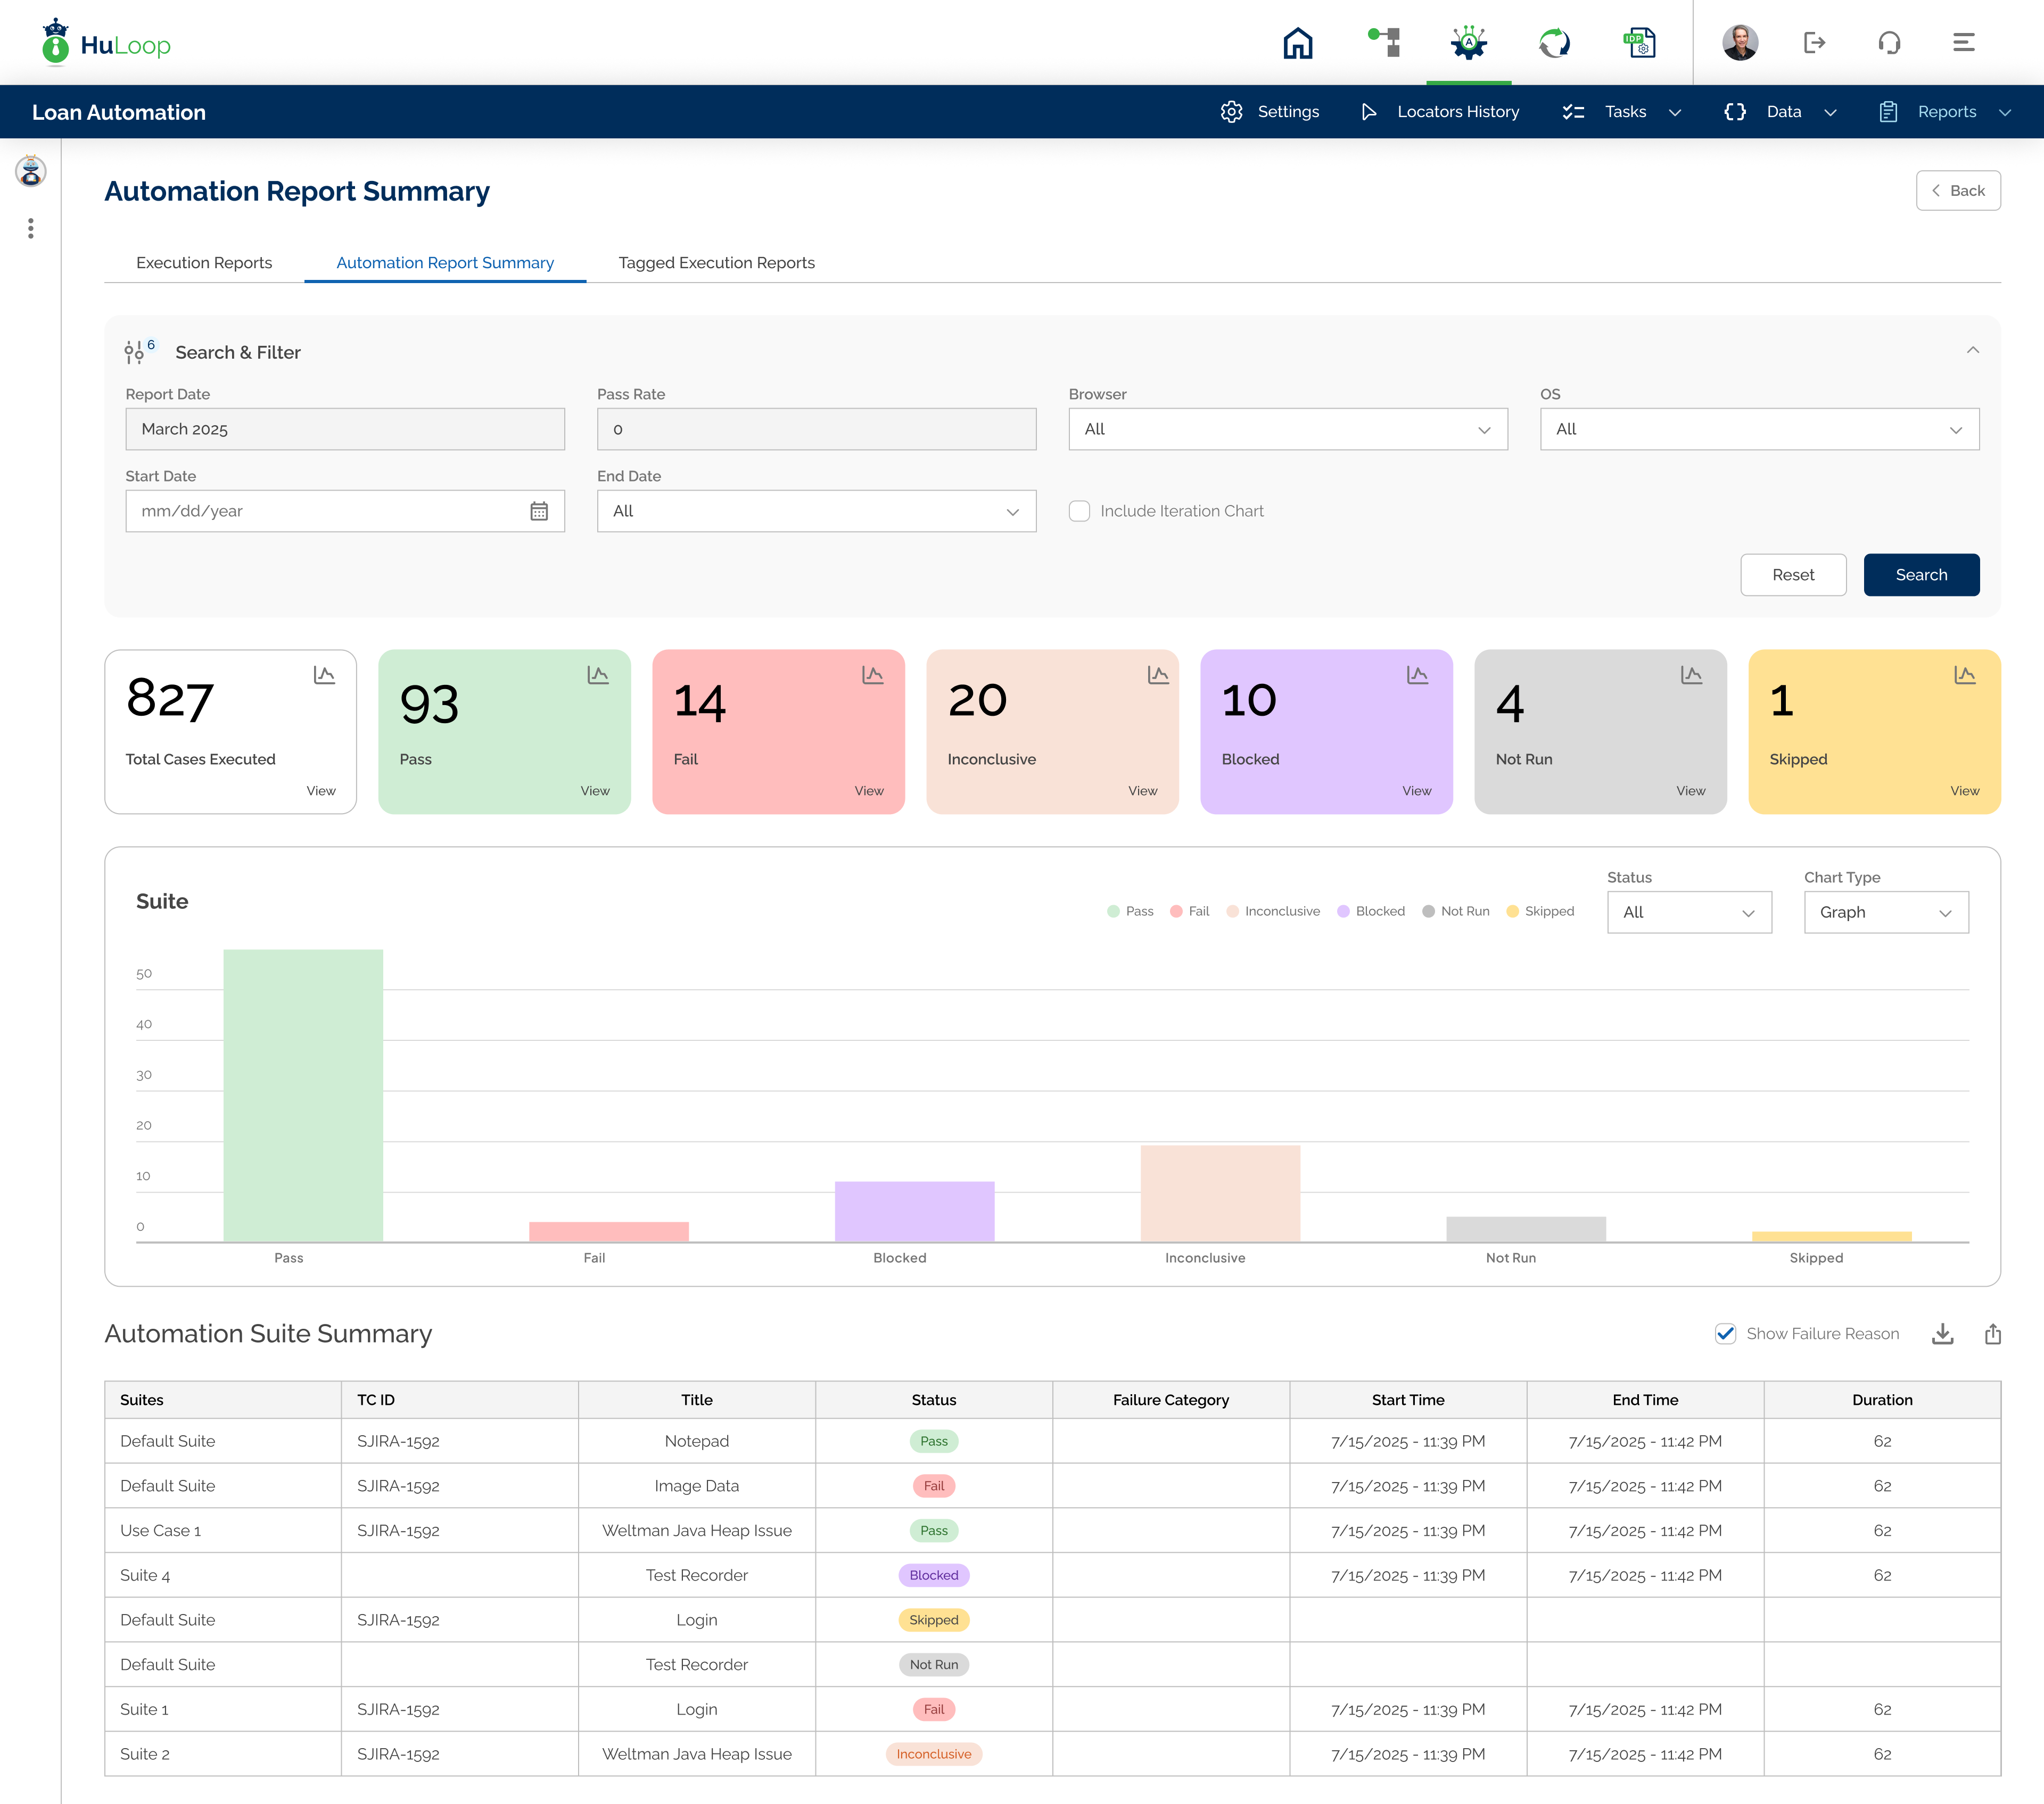
Task: Switch to Execution Reports tab
Action: pyautogui.click(x=204, y=263)
